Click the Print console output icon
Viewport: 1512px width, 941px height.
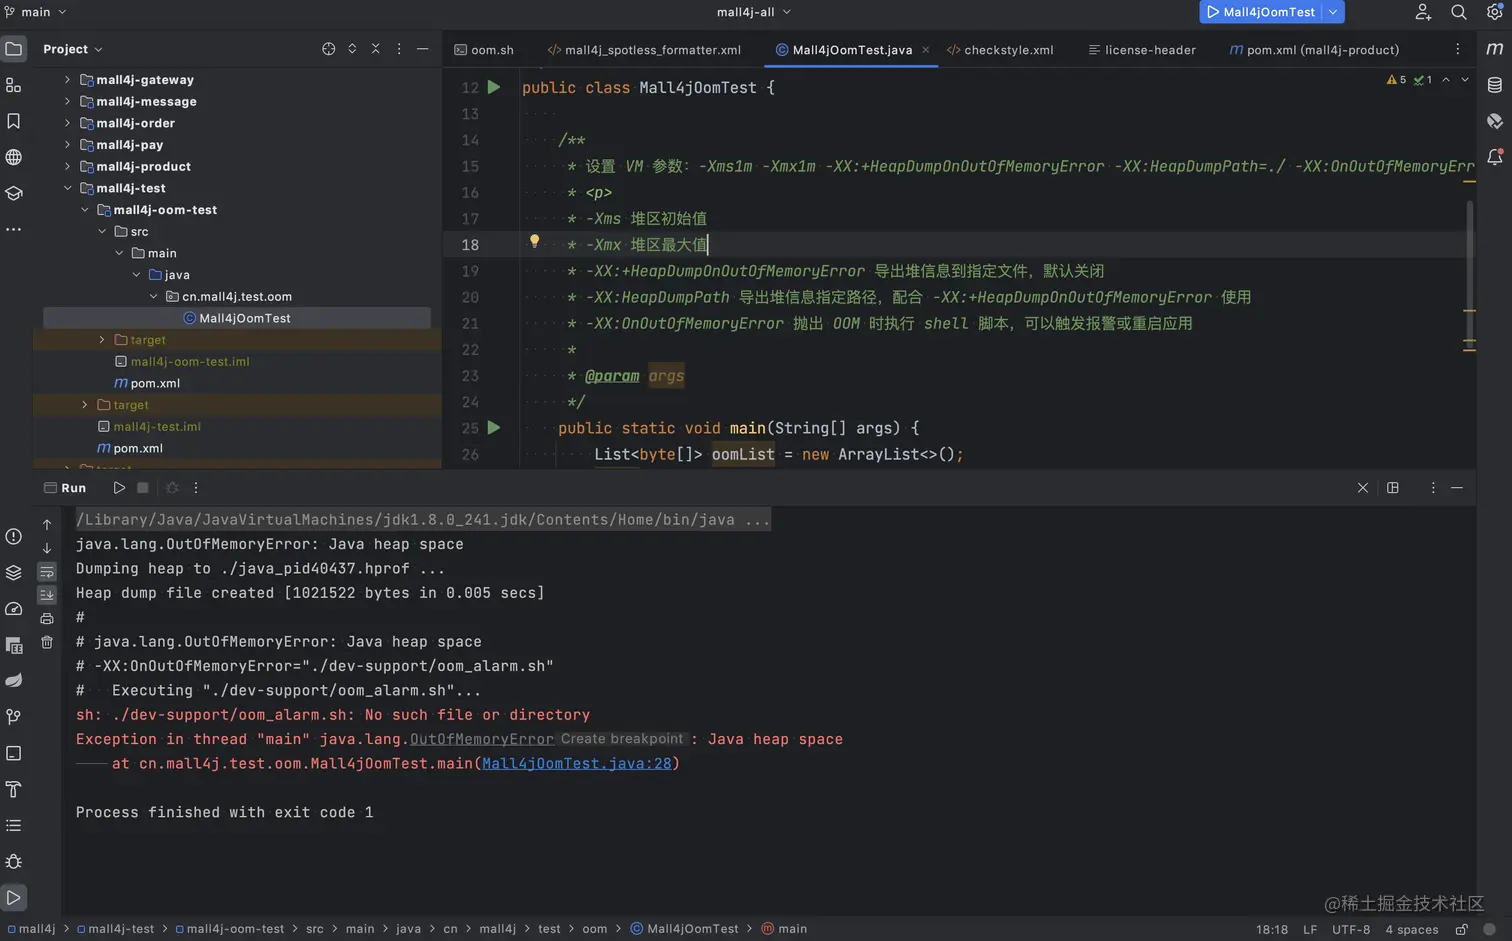(47, 619)
